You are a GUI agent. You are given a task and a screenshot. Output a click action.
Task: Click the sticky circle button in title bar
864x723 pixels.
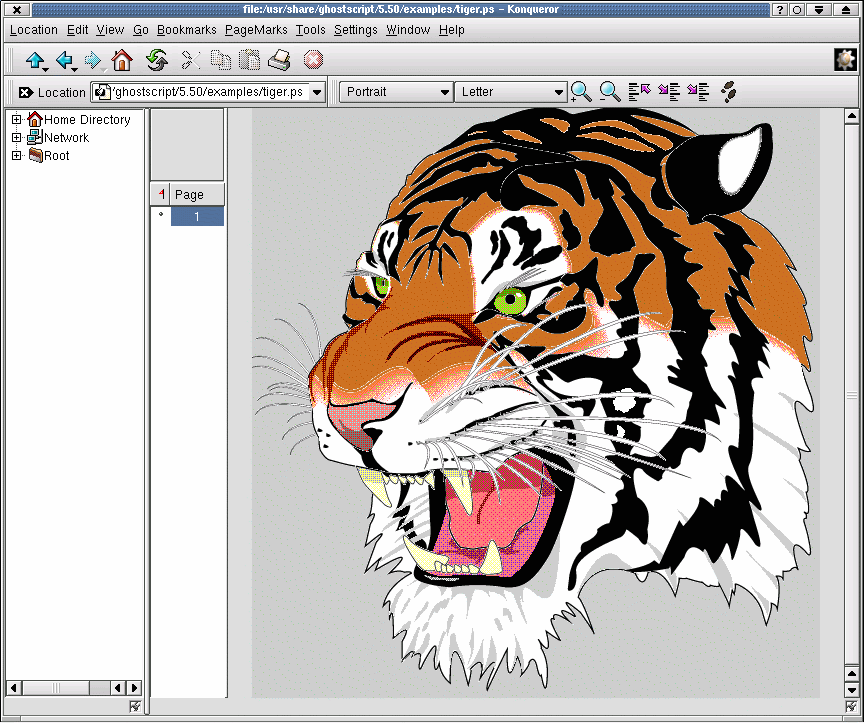797,9
